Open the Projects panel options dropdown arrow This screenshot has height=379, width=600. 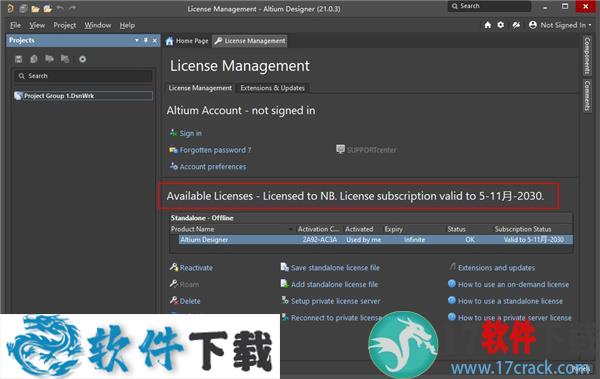click(x=137, y=40)
